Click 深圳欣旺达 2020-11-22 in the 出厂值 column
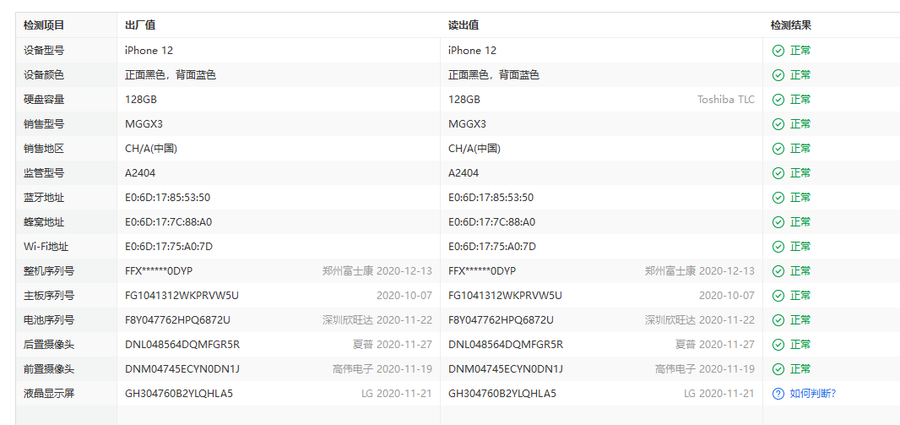This screenshot has width=900, height=425. pyautogui.click(x=377, y=320)
